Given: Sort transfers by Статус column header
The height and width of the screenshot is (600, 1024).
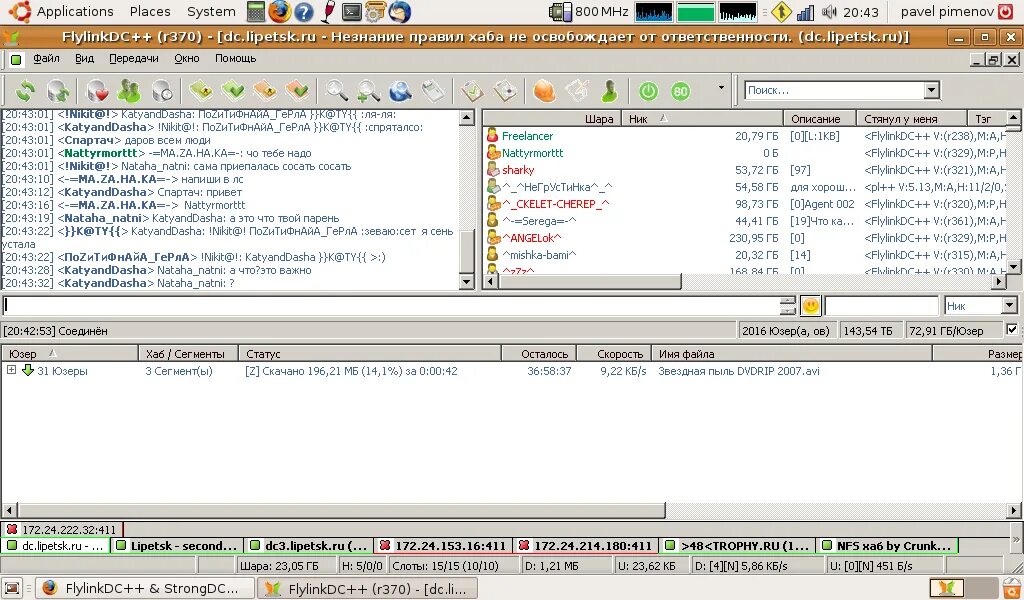Looking at the screenshot, I should click(x=370, y=353).
